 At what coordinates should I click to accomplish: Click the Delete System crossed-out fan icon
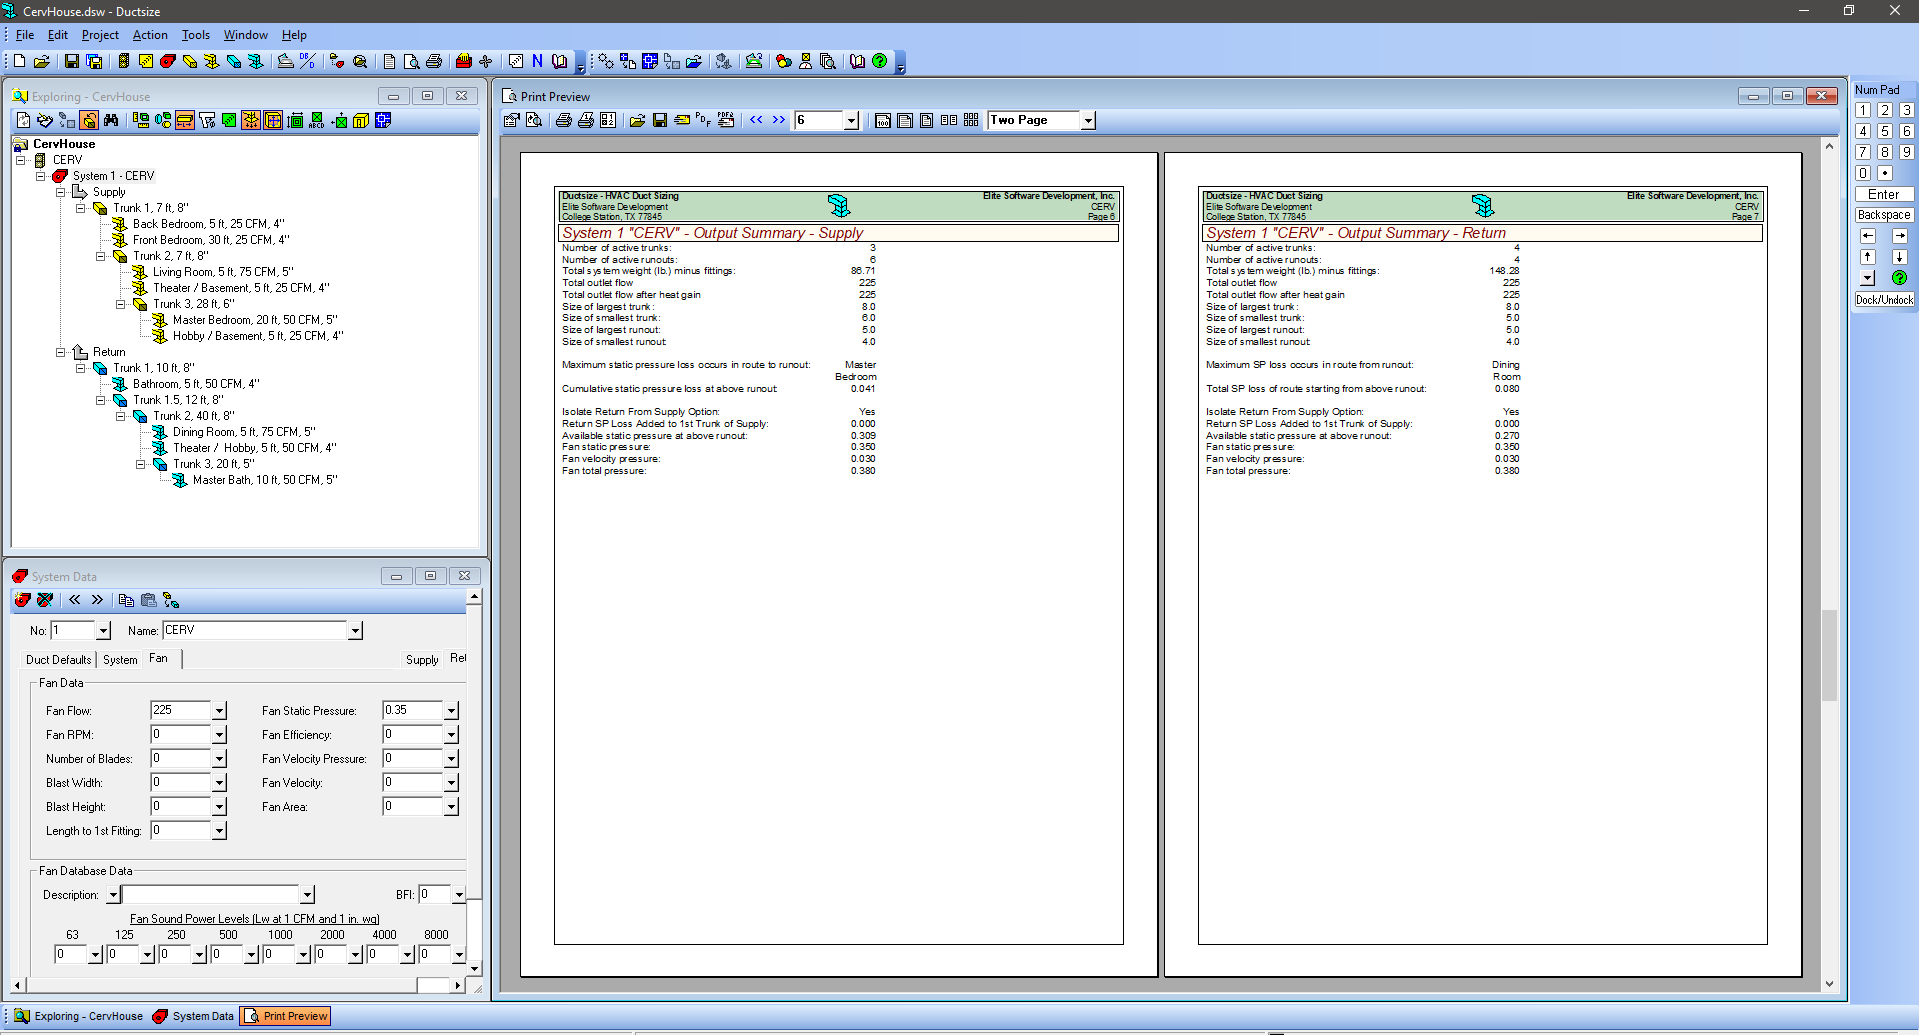[45, 600]
